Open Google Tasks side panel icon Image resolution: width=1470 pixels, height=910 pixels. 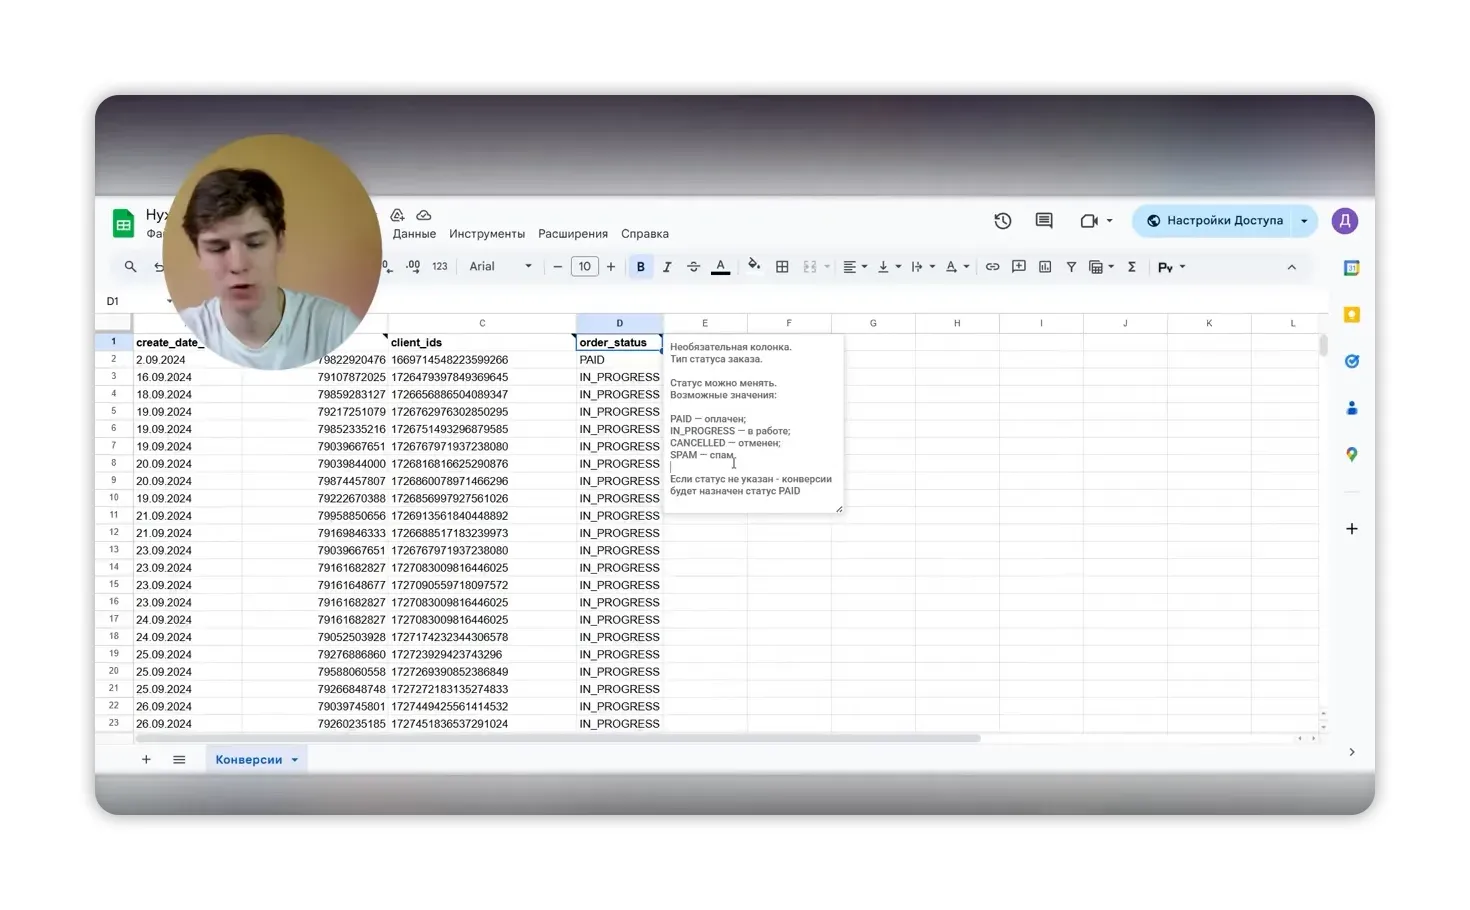click(x=1352, y=361)
